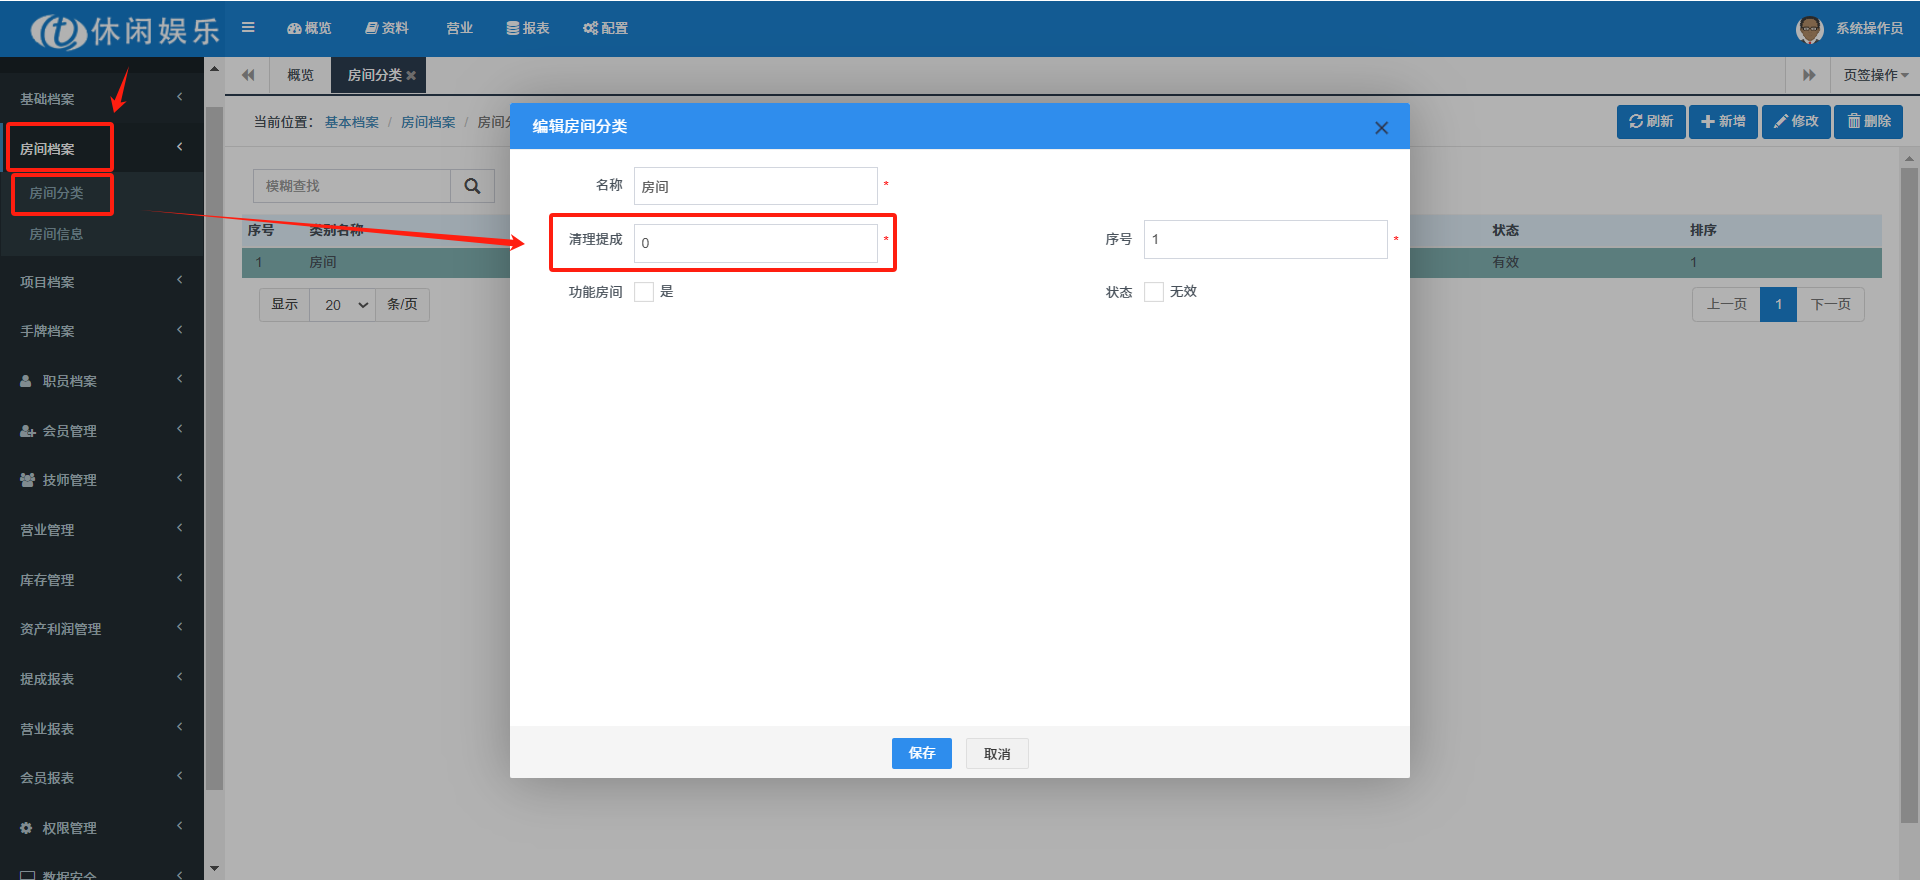Image resolution: width=1920 pixels, height=880 pixels.
Task: Click the hamburger menu toggle icon
Action: (x=248, y=28)
